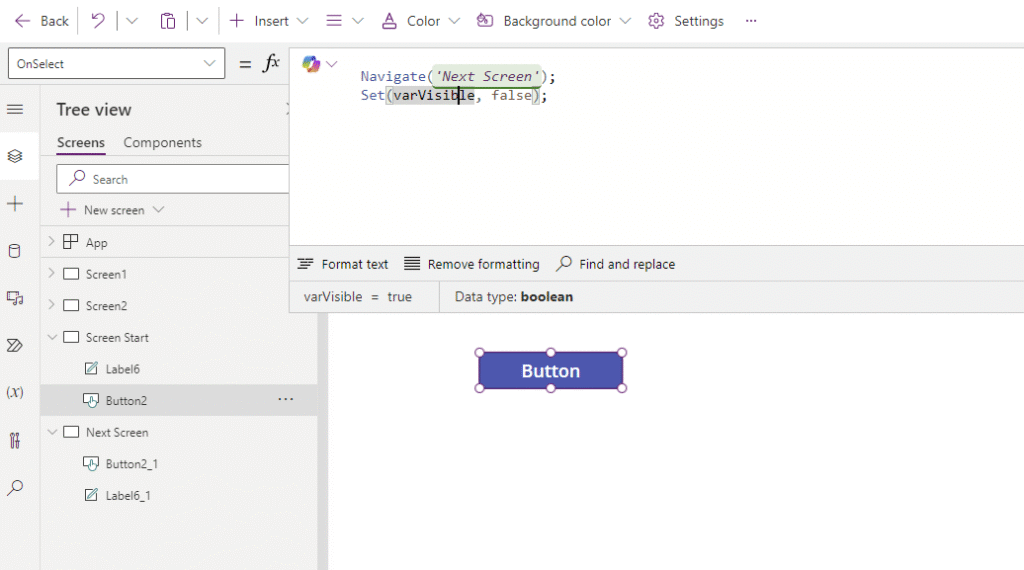This screenshot has width=1024, height=570.
Task: Select the Button control on canvas
Action: [x=551, y=370]
